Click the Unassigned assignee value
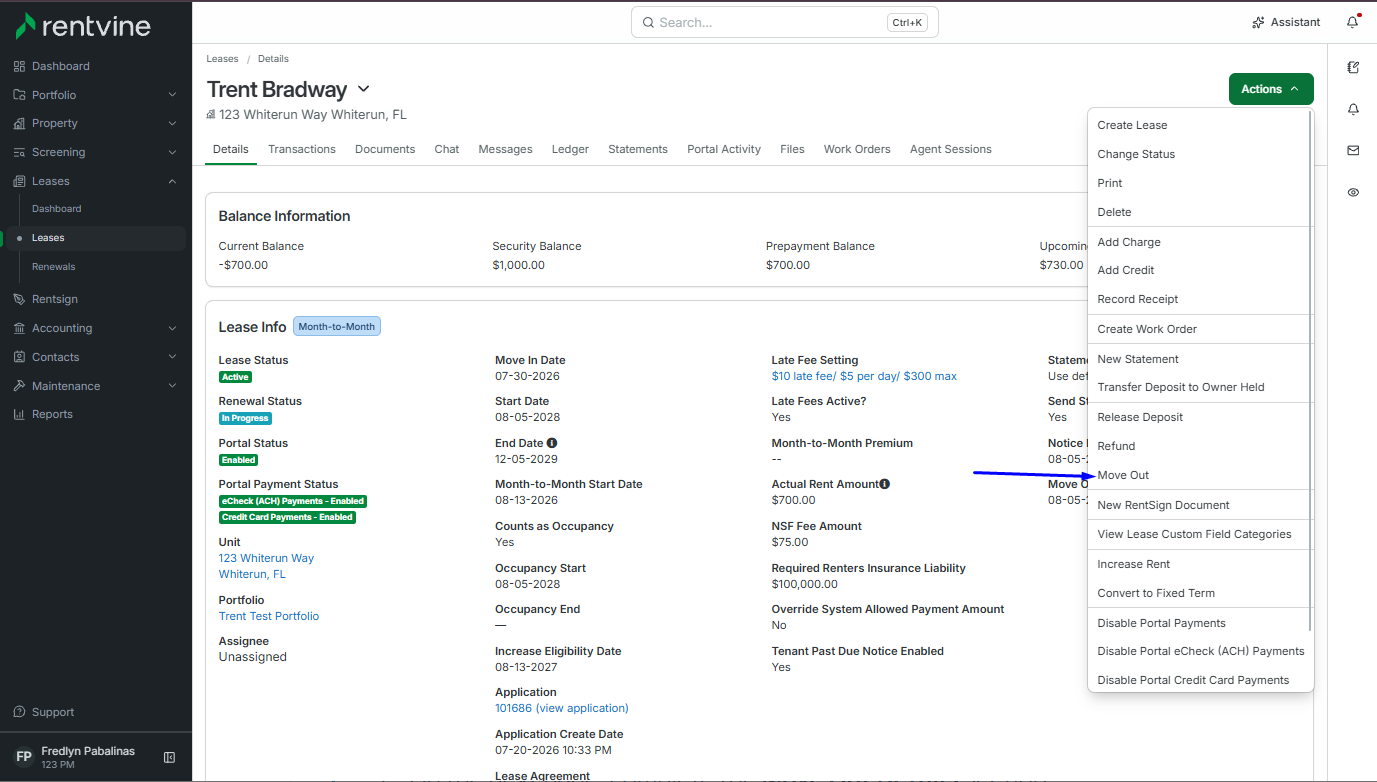Screen dimensions: 1377x782 click(x=253, y=657)
